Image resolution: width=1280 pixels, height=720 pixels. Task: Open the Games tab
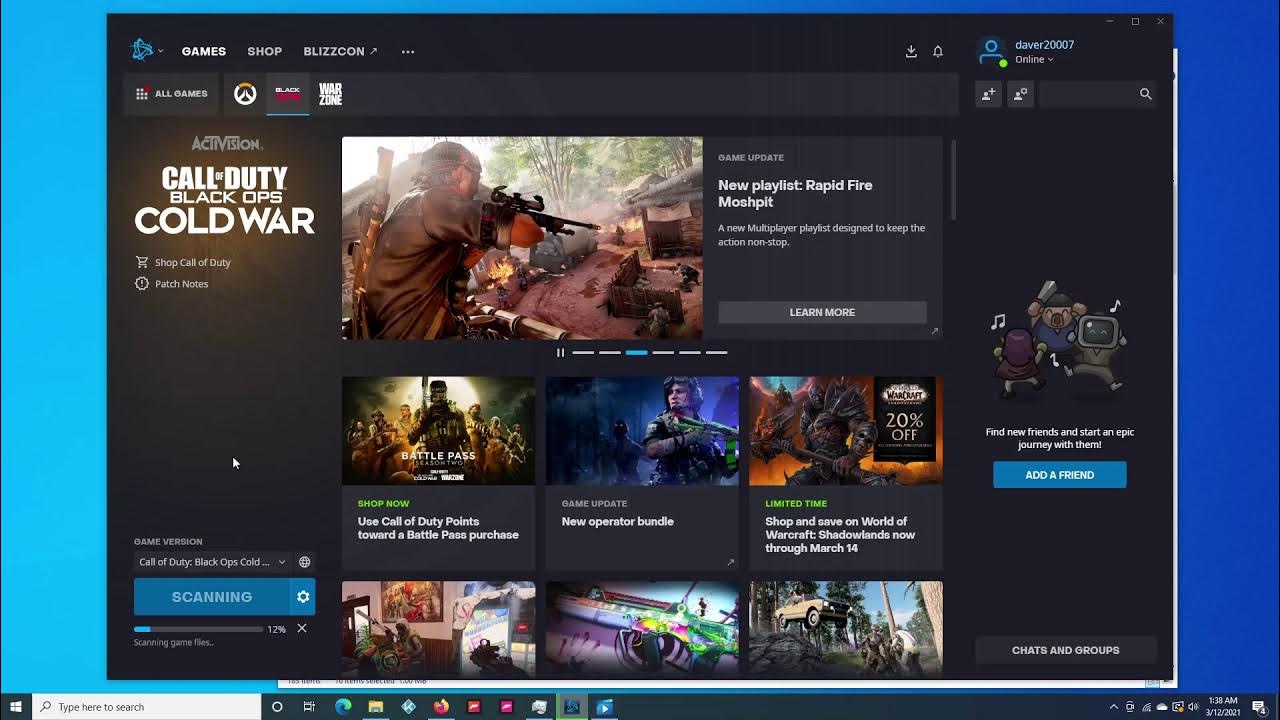204,51
